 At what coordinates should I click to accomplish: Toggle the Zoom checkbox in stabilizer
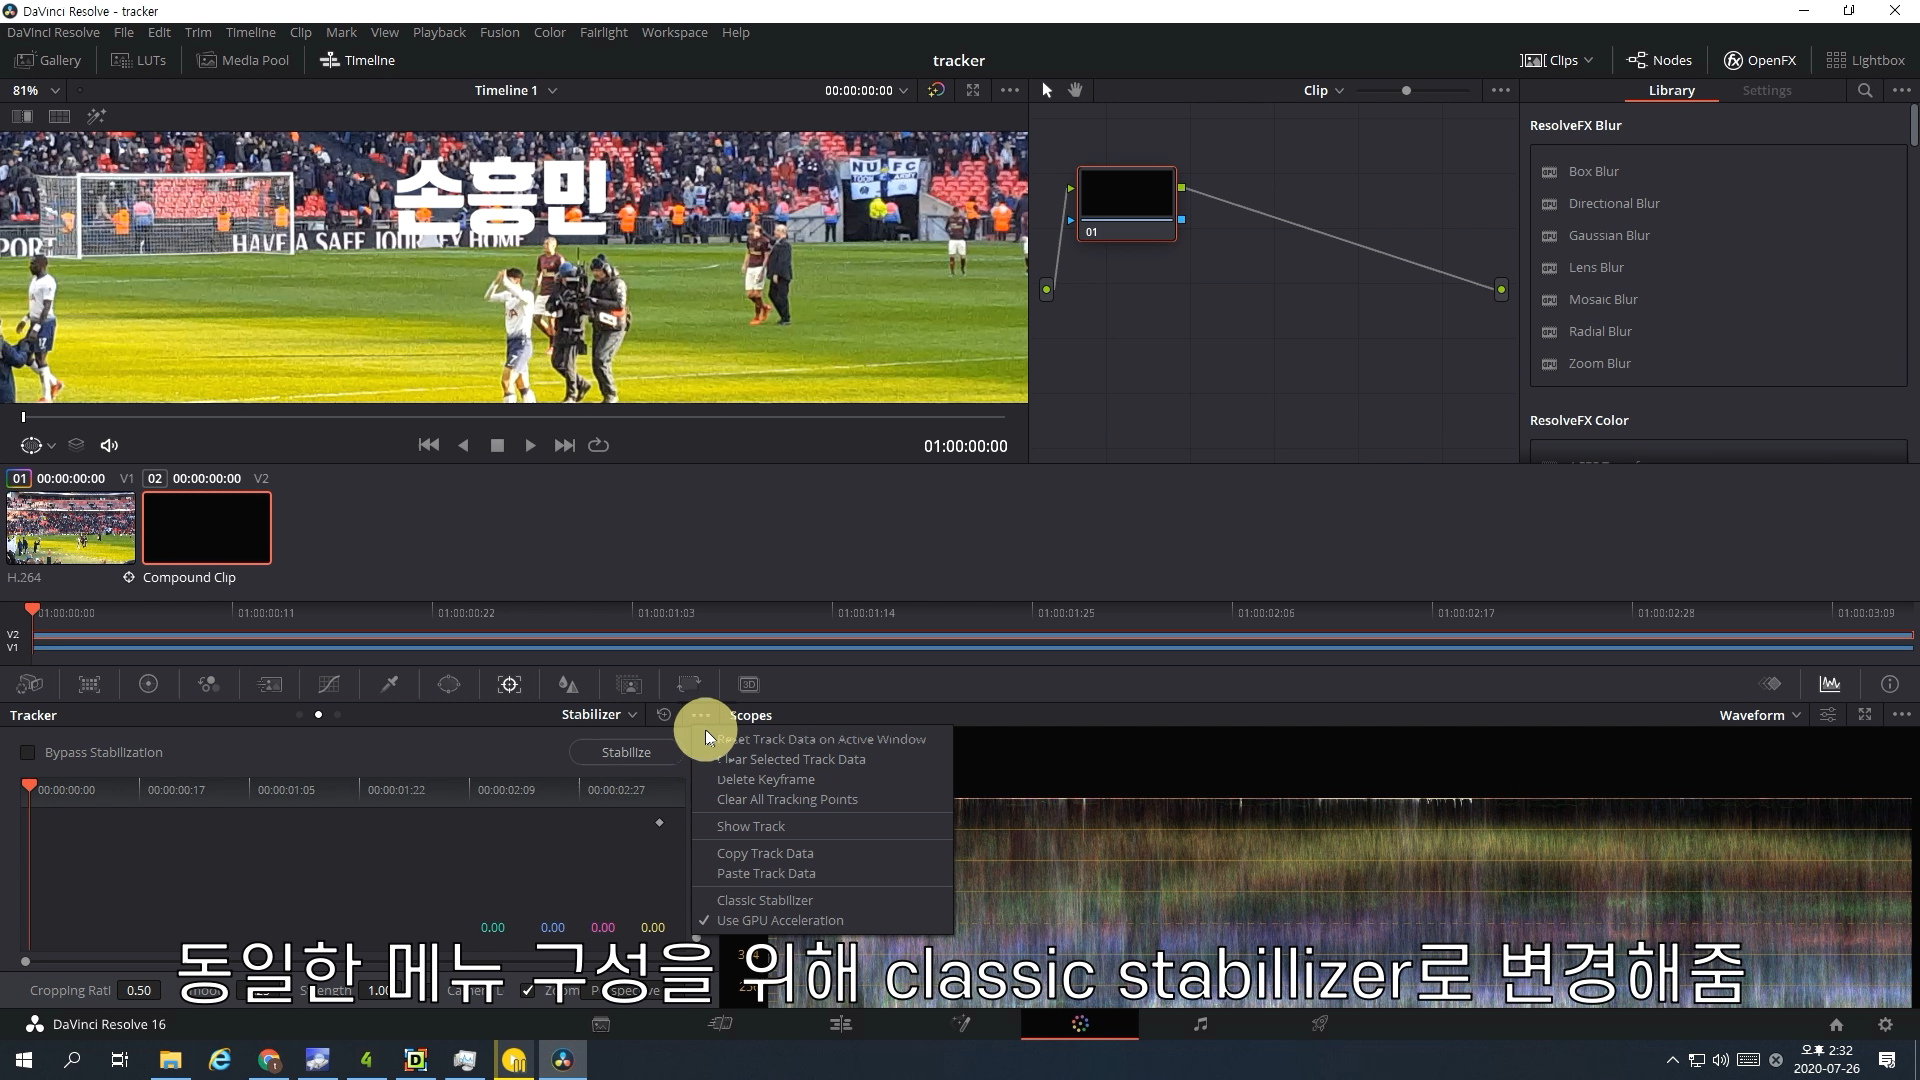click(x=528, y=990)
